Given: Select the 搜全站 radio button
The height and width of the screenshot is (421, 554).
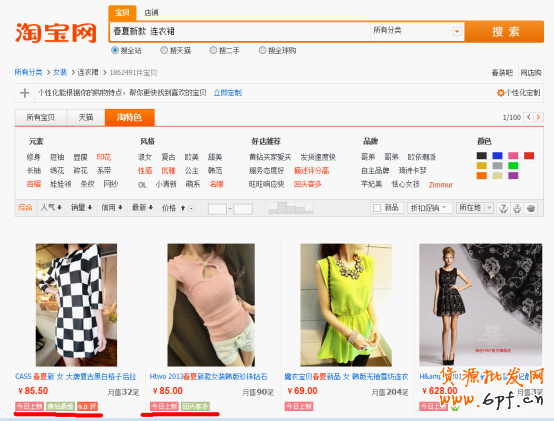Looking at the screenshot, I should tap(115, 50).
